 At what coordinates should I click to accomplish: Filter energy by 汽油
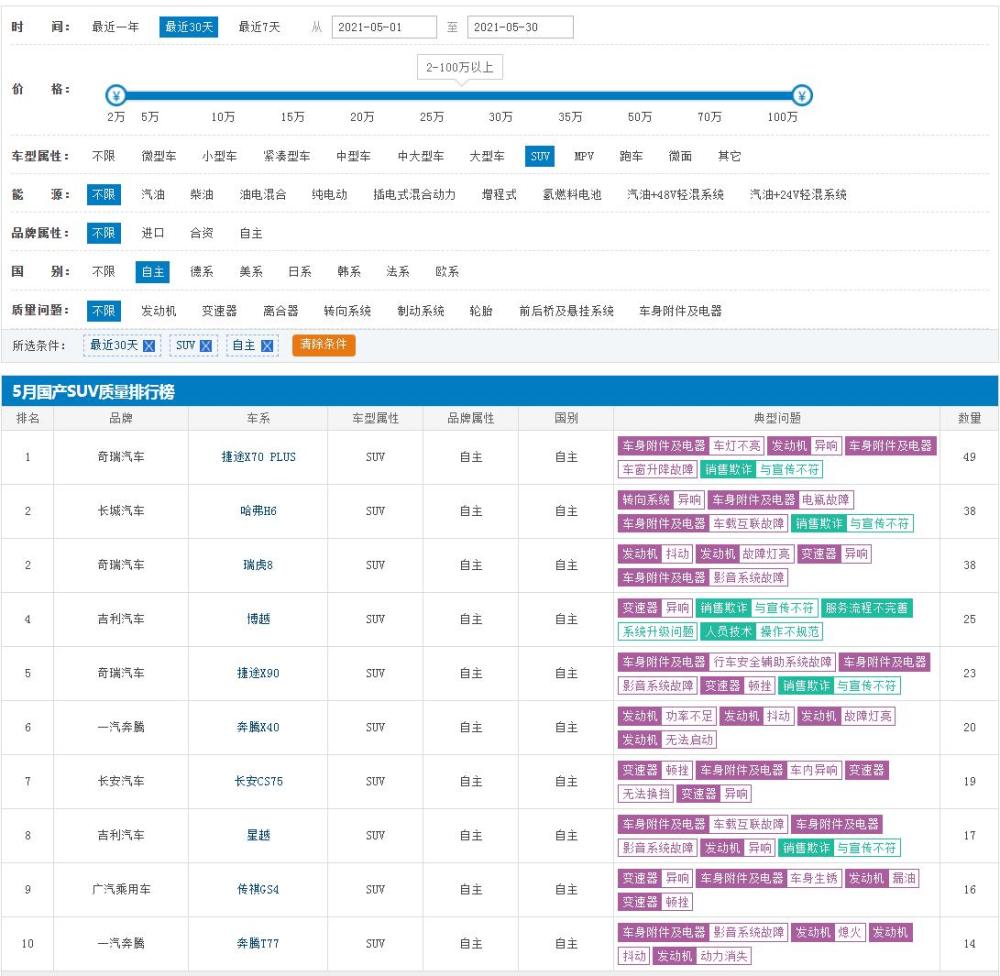152,195
